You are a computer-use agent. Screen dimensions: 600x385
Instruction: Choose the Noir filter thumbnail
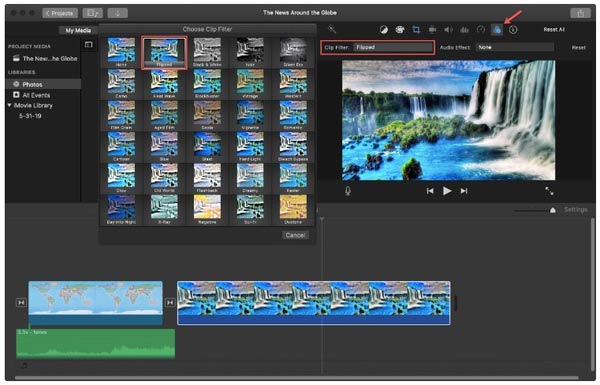pos(250,52)
